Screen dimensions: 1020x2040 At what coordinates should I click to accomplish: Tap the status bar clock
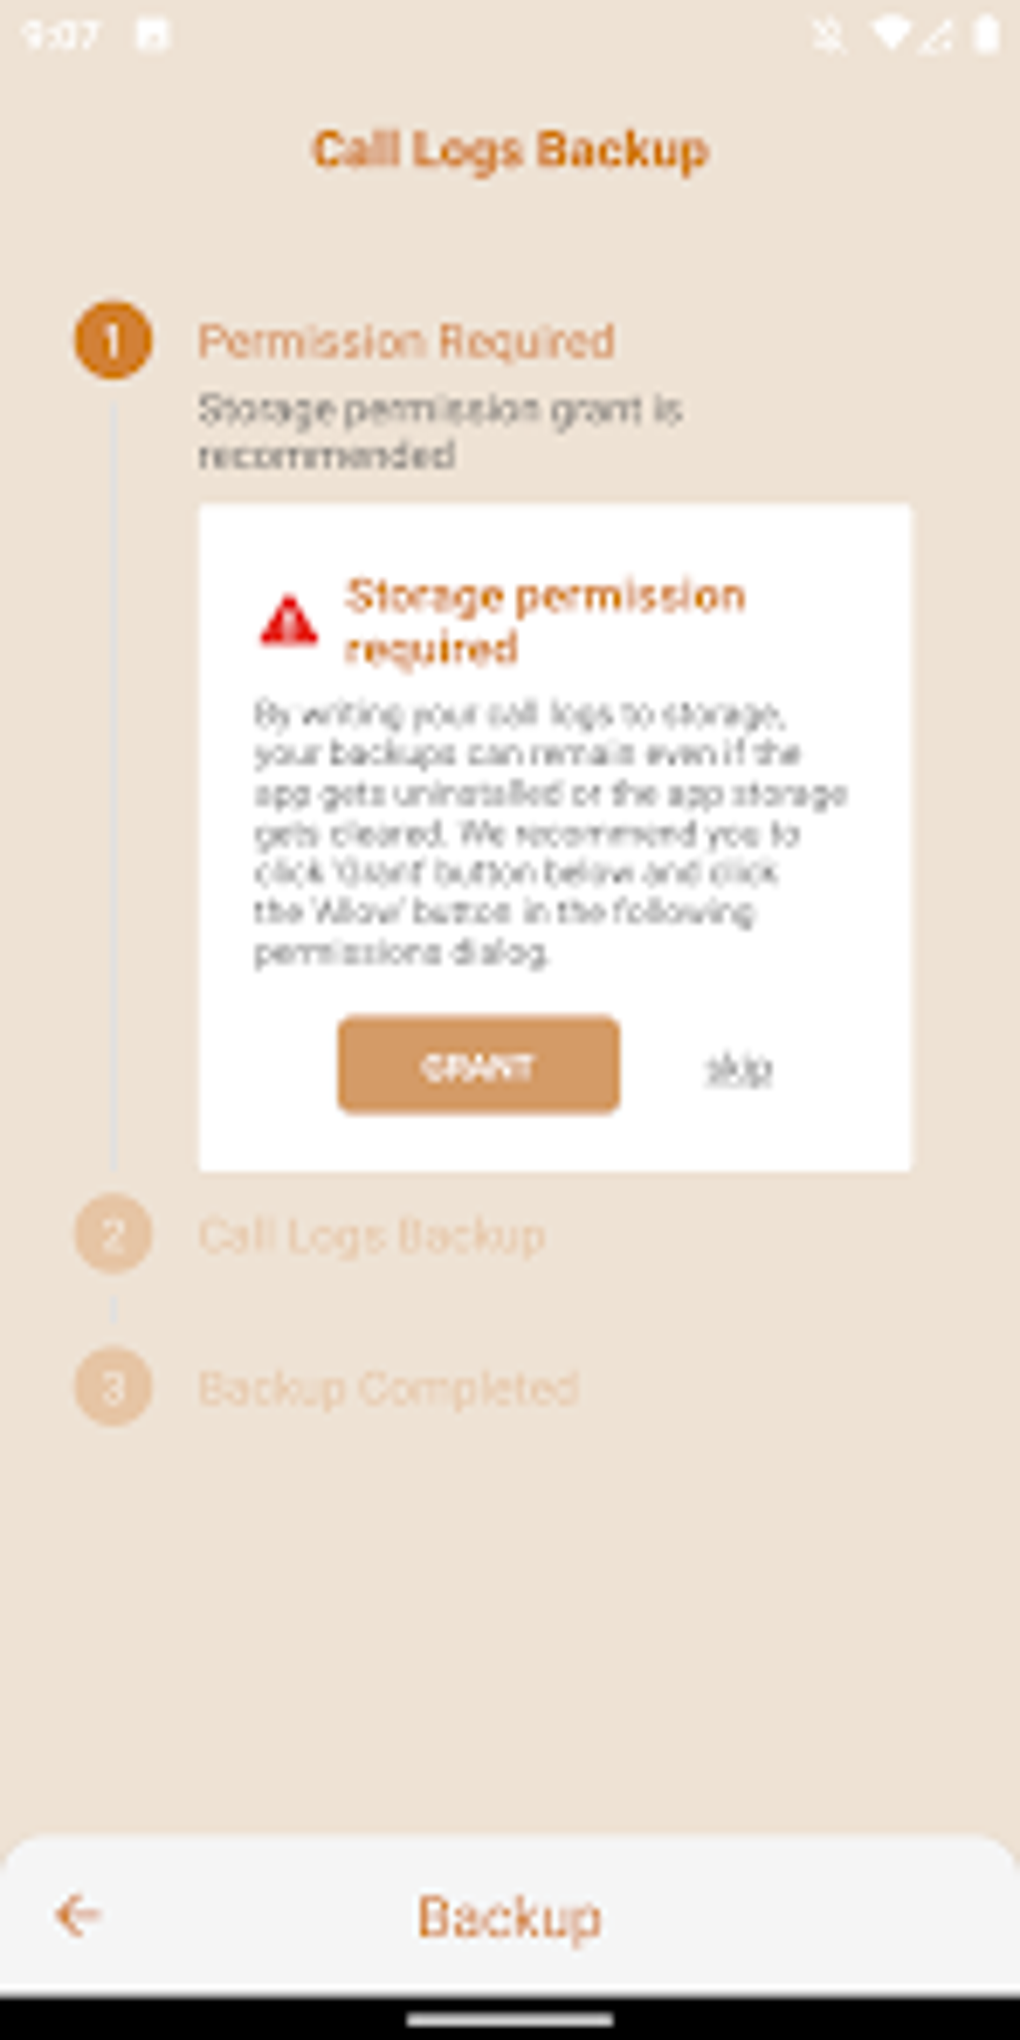pos(60,36)
